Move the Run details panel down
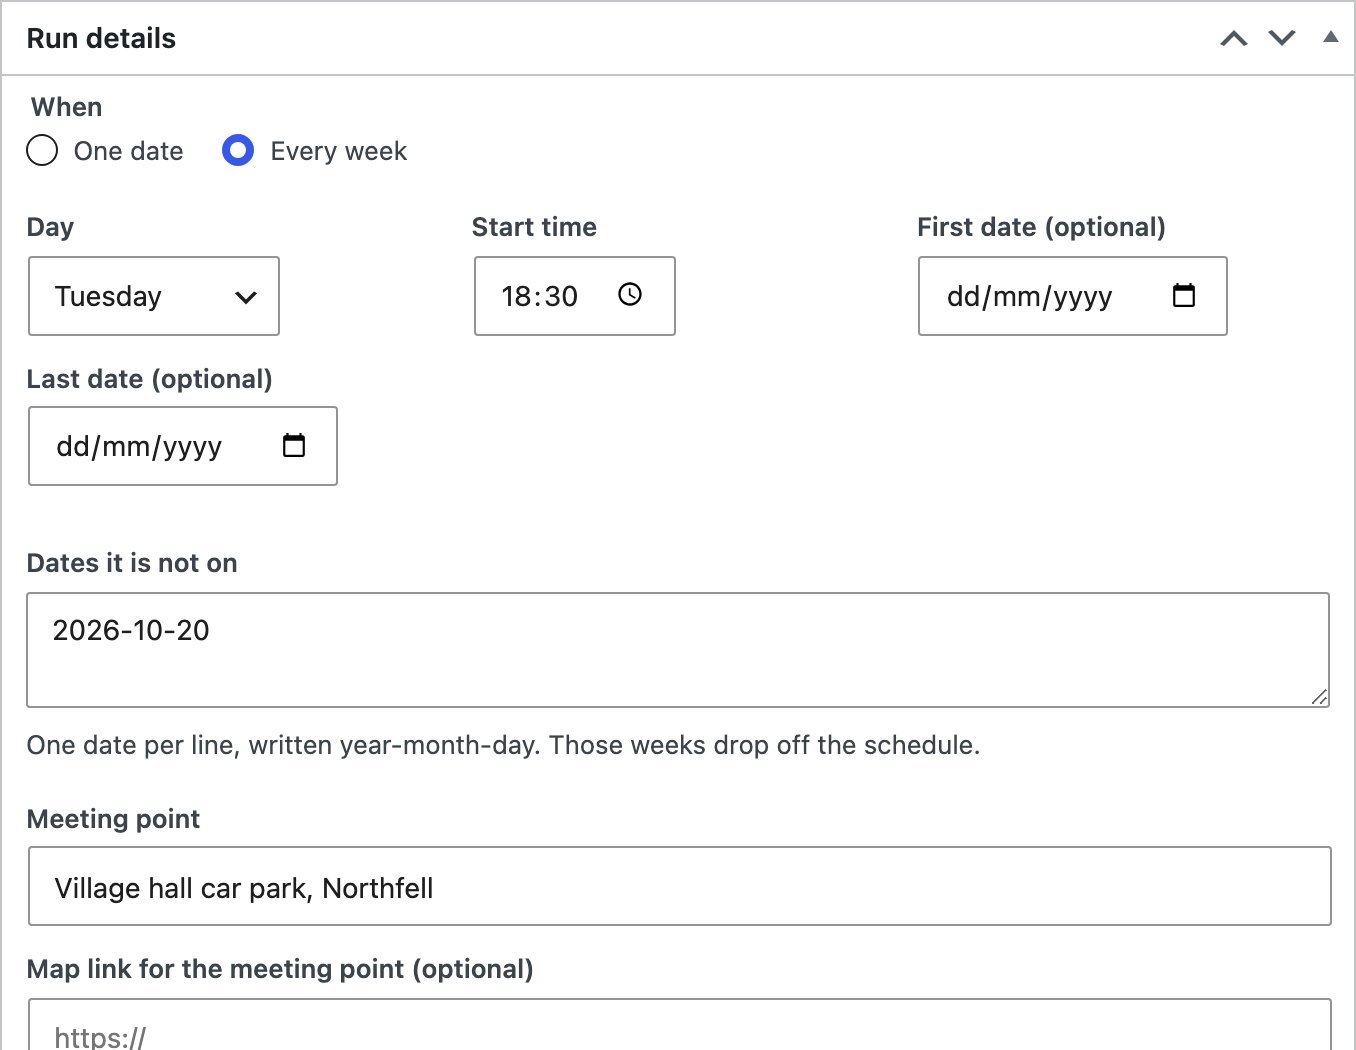This screenshot has height=1050, width=1356. pyautogui.click(x=1282, y=38)
